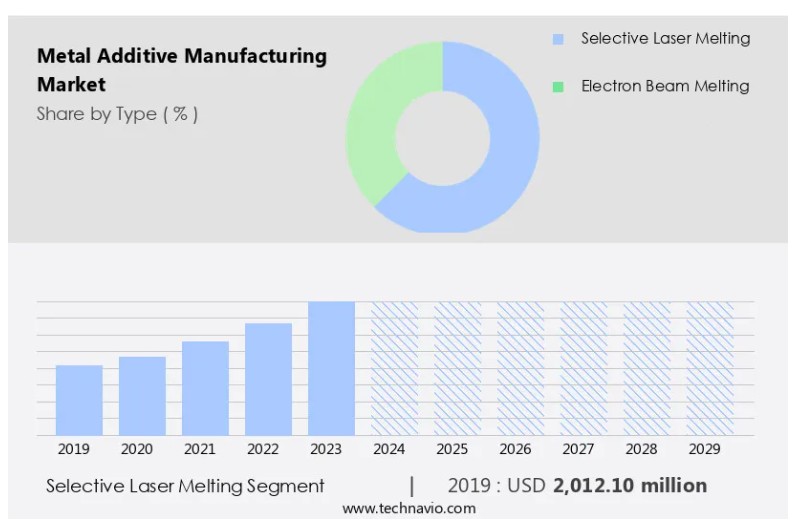
Task: Click the green Electron Beam Melting legend swatch
Action: coord(558,87)
